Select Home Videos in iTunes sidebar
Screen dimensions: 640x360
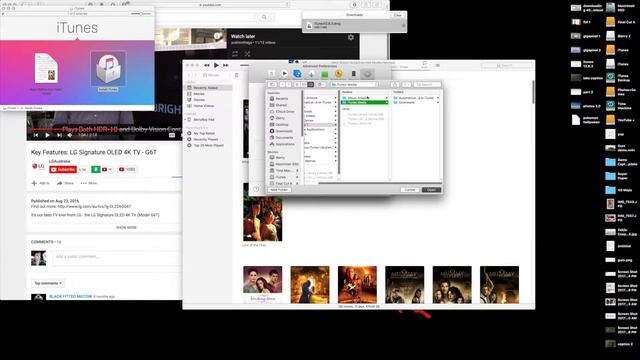tap(203, 106)
